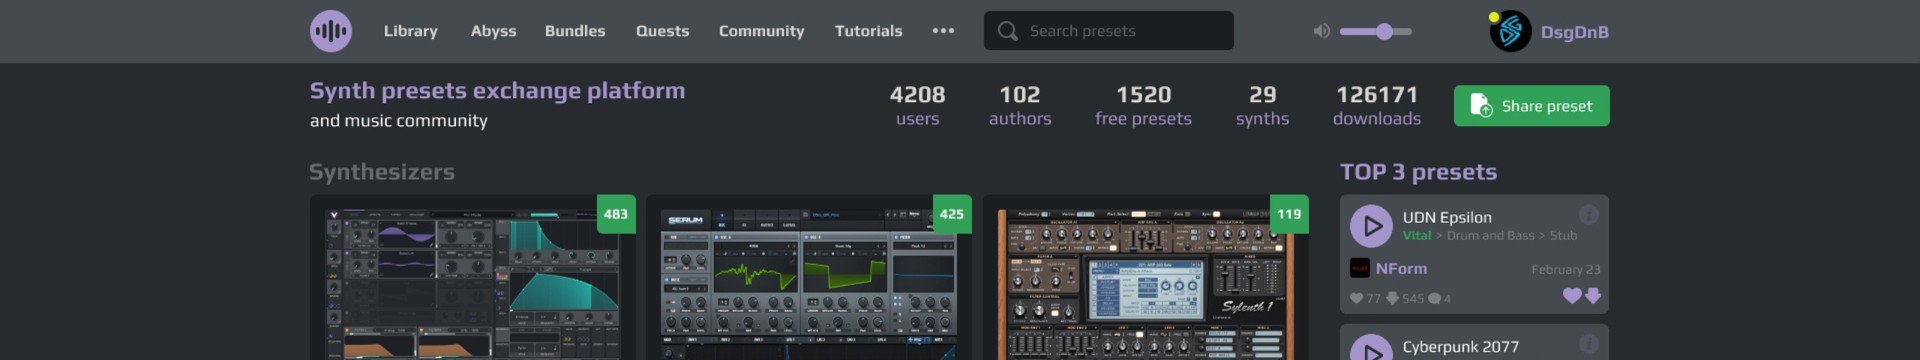
Task: Click the grey heart 77 likes count
Action: point(1365,298)
